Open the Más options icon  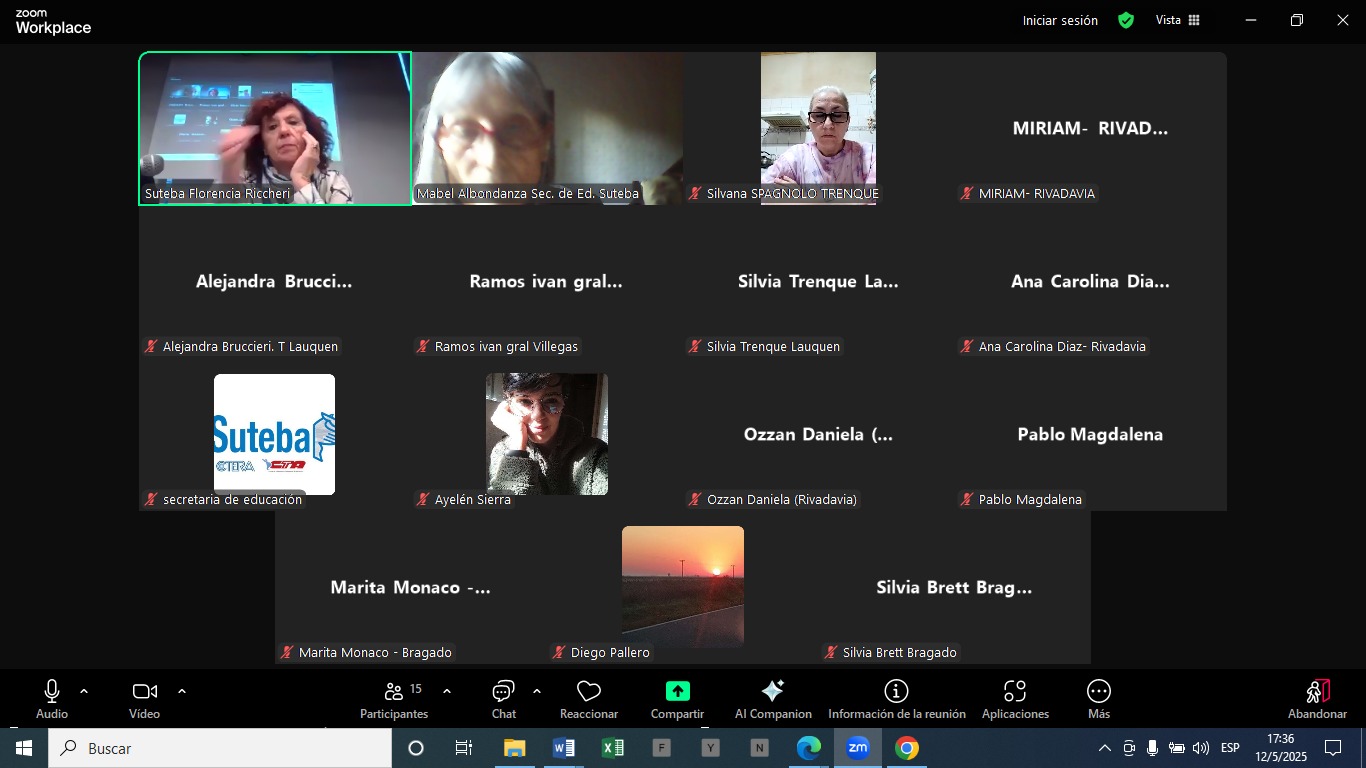[x=1098, y=692]
